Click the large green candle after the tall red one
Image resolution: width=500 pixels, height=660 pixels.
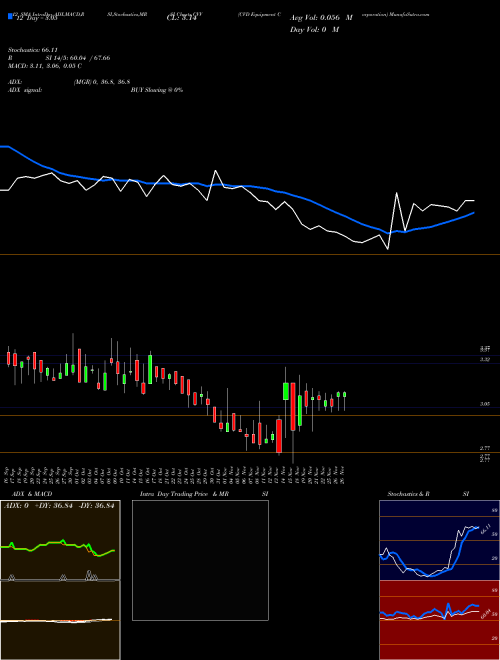tap(300, 410)
